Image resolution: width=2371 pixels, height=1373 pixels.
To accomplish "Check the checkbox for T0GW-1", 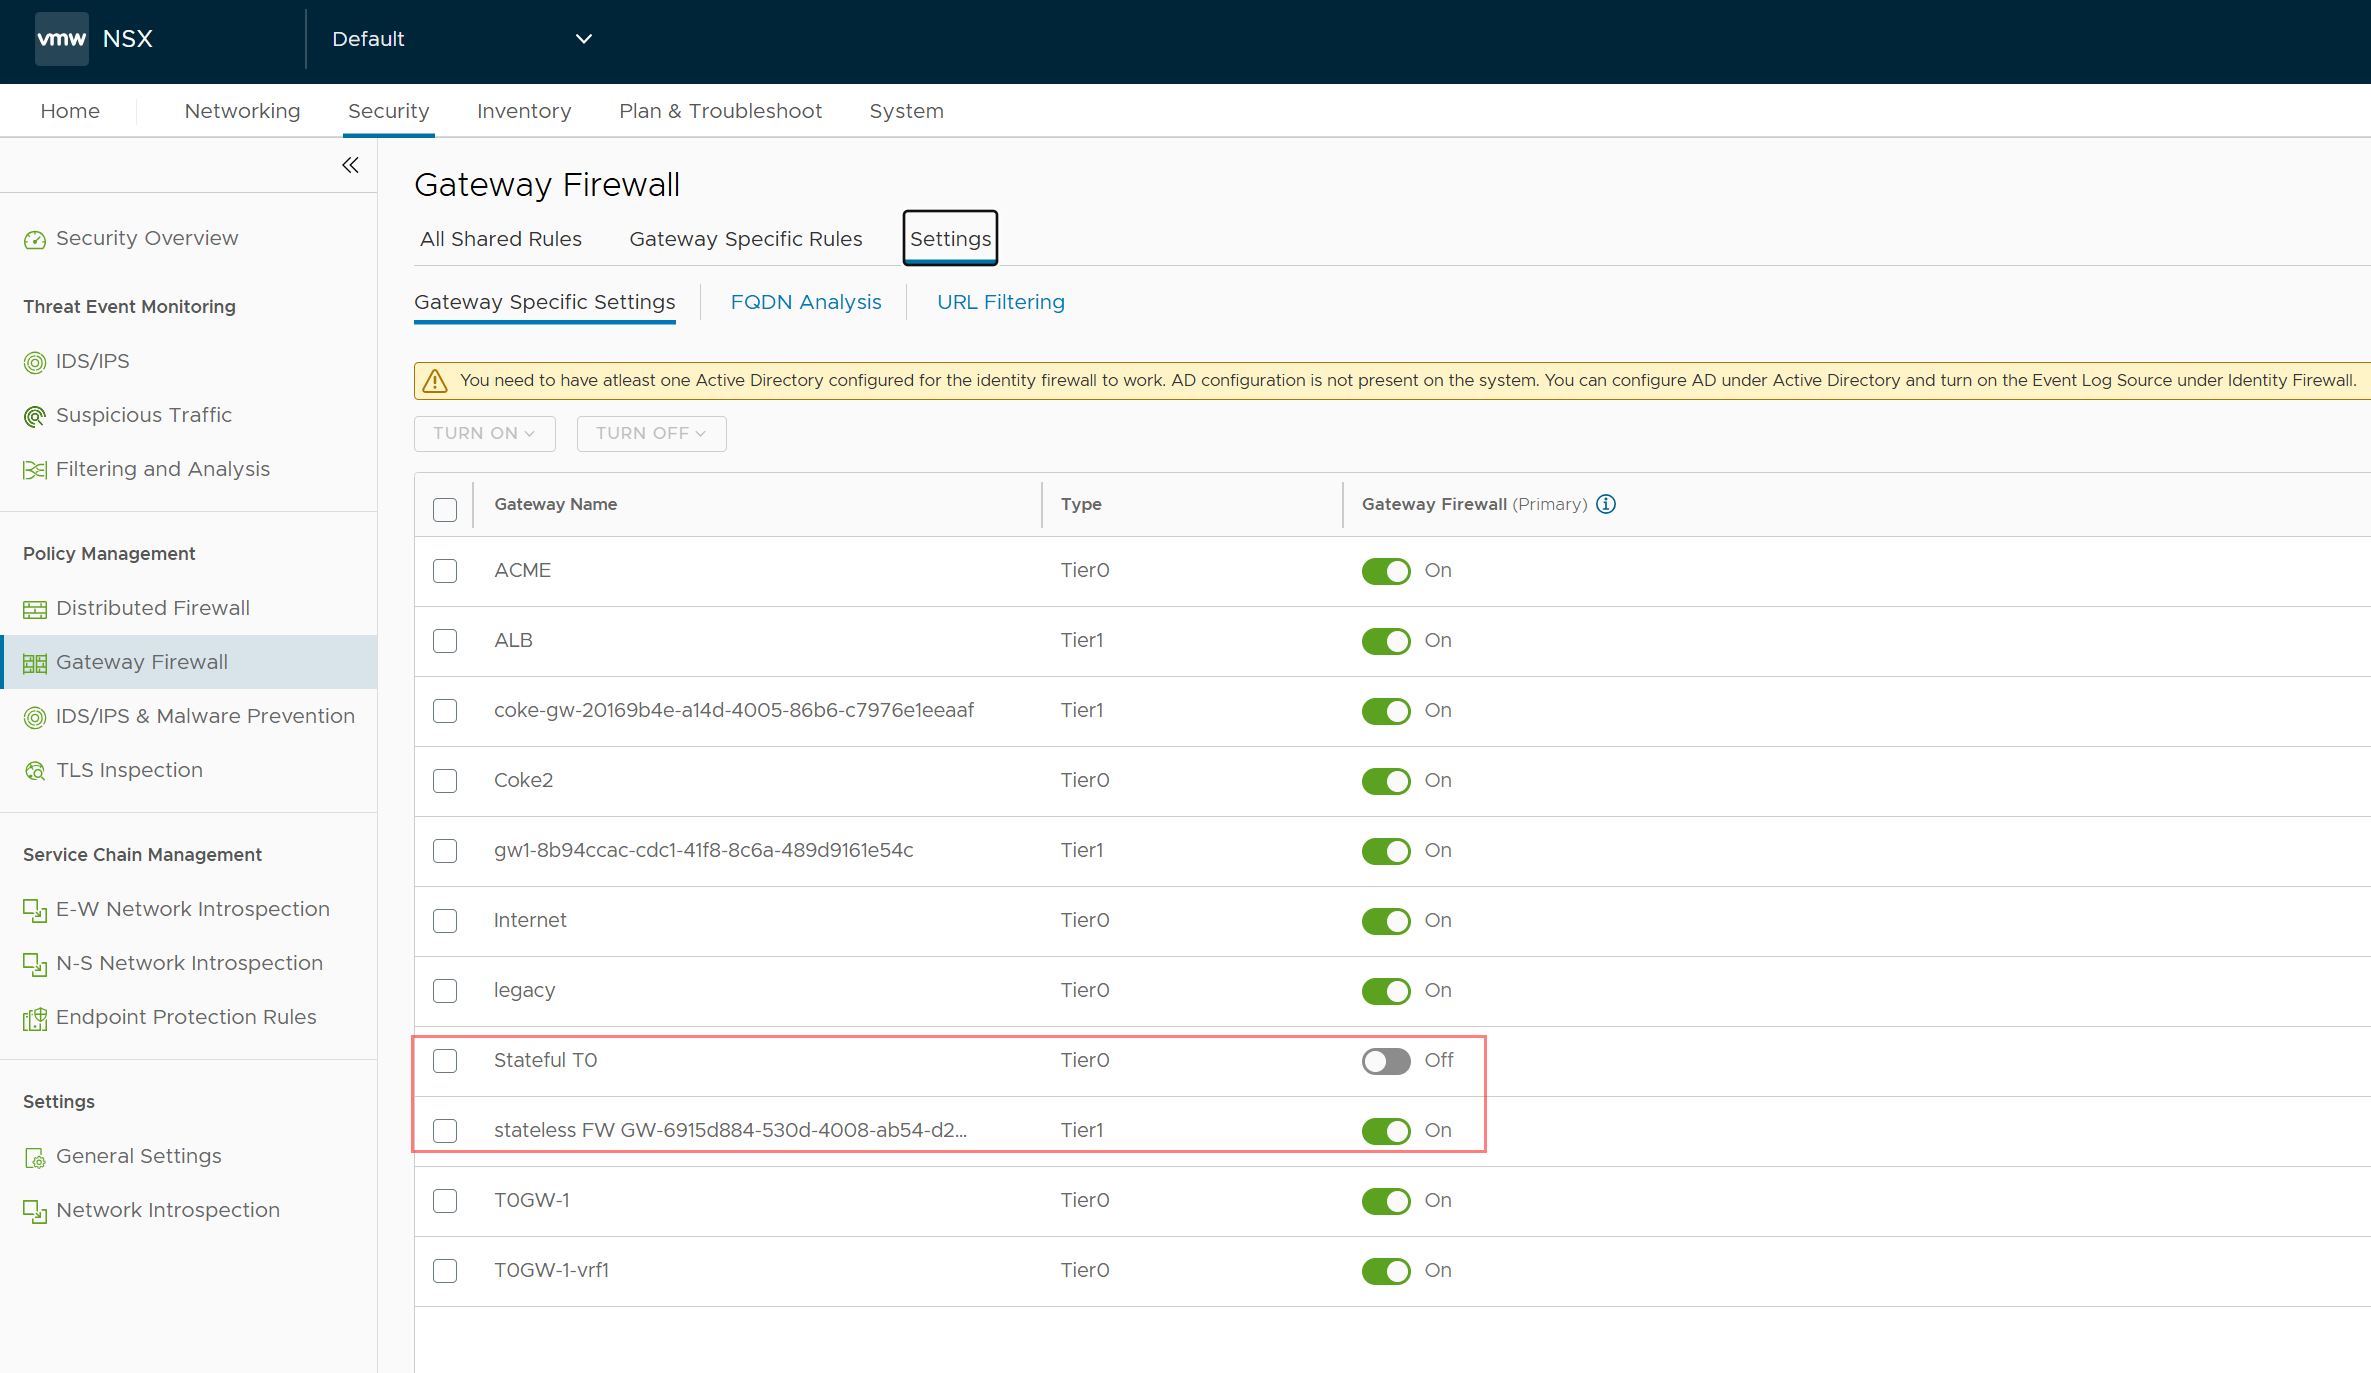I will click(x=445, y=1201).
